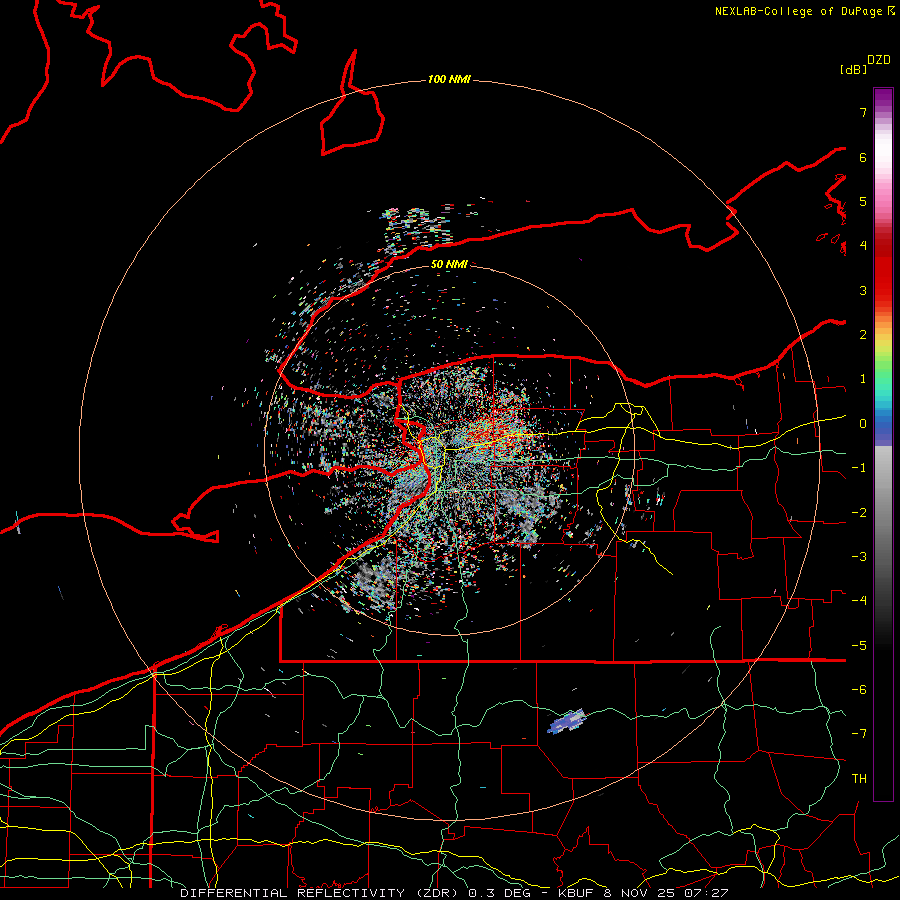The width and height of the screenshot is (900, 900).
Task: Click the -7 dB scale value
Action: point(859,734)
